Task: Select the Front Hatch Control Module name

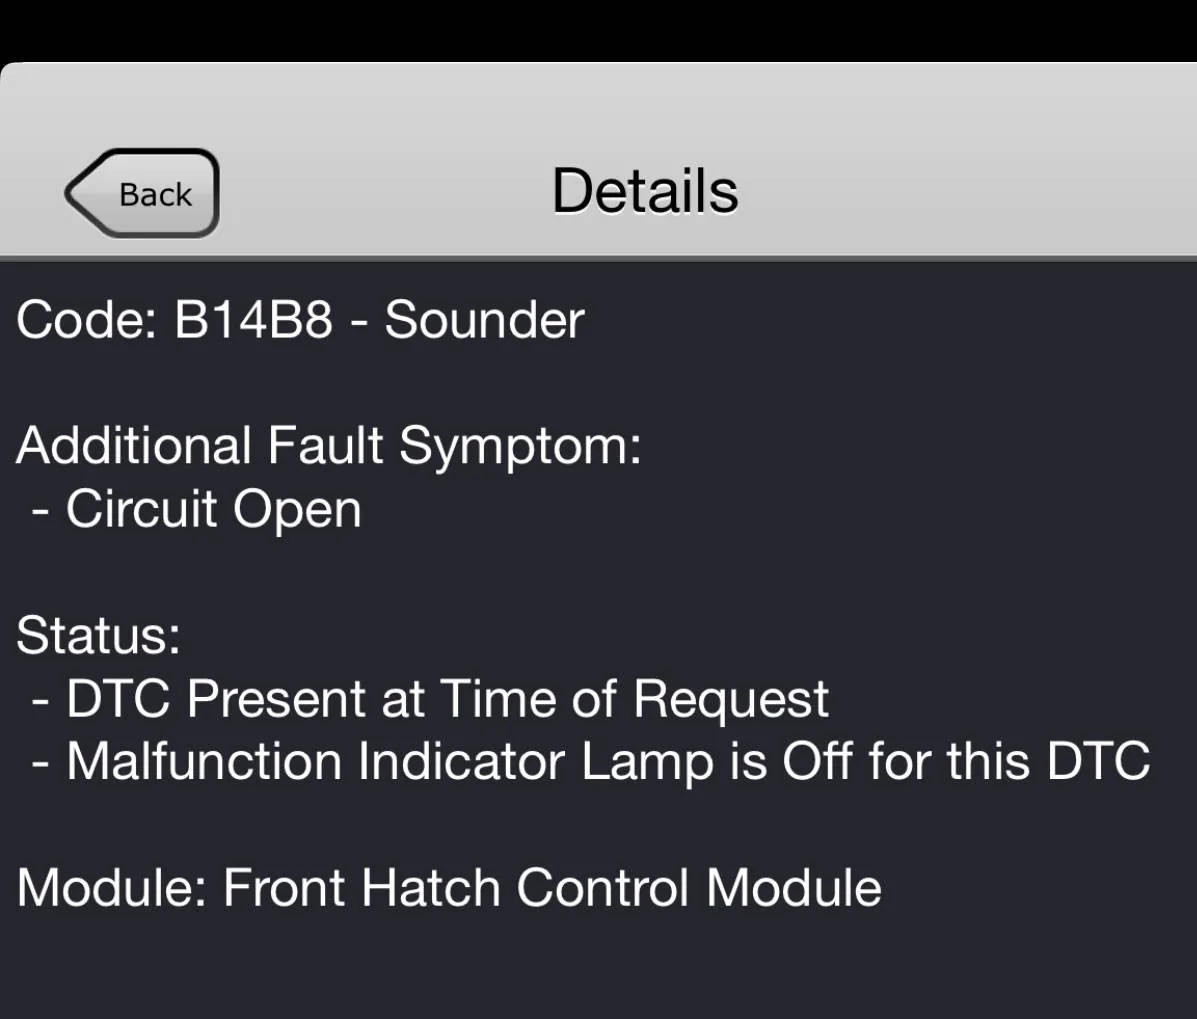Action: [x=552, y=888]
